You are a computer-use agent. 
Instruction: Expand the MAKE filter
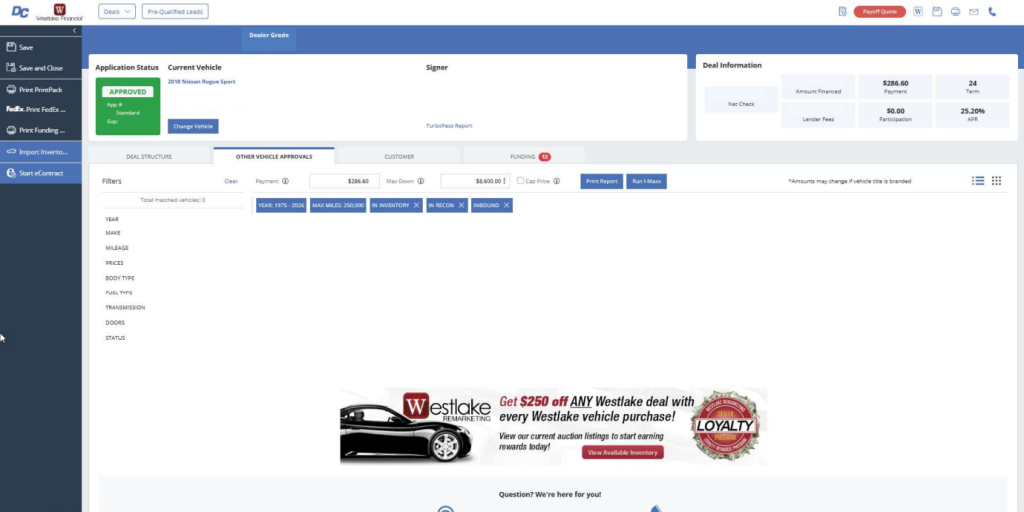click(x=113, y=232)
